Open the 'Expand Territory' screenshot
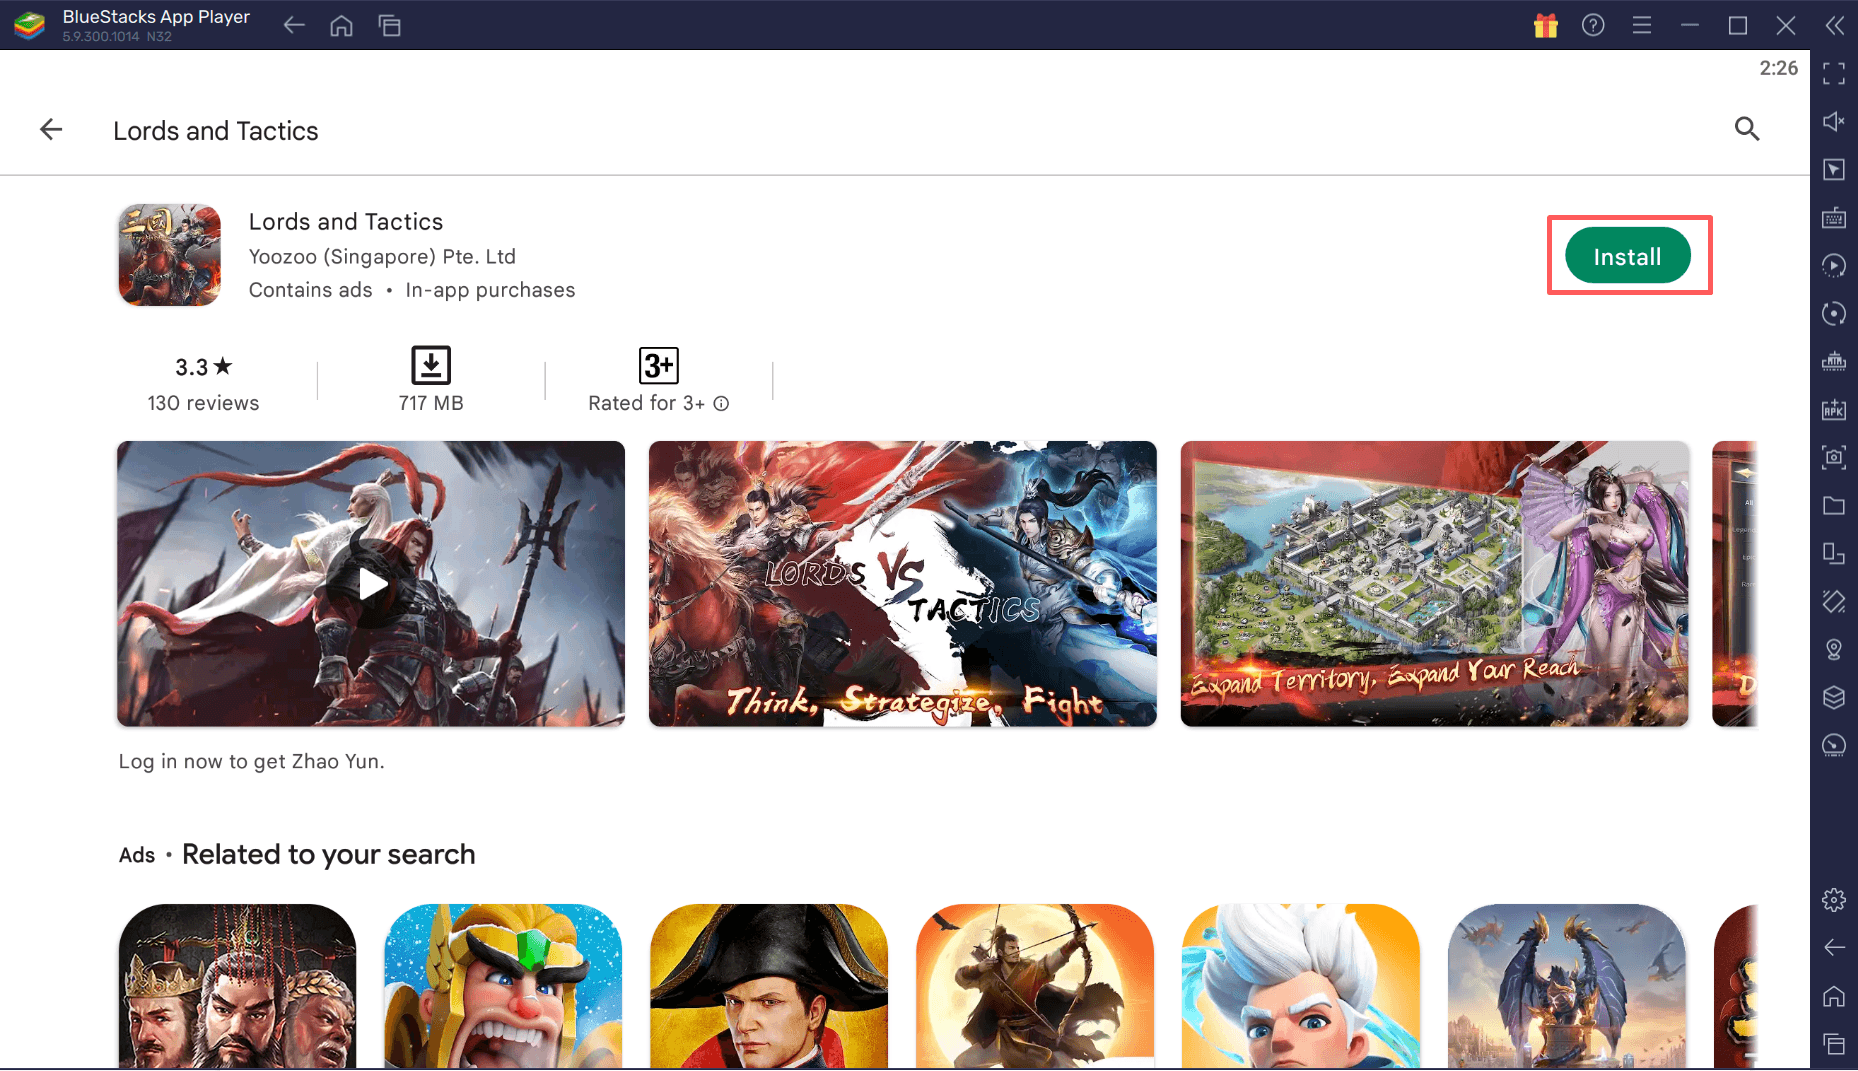1858x1071 pixels. (1435, 584)
